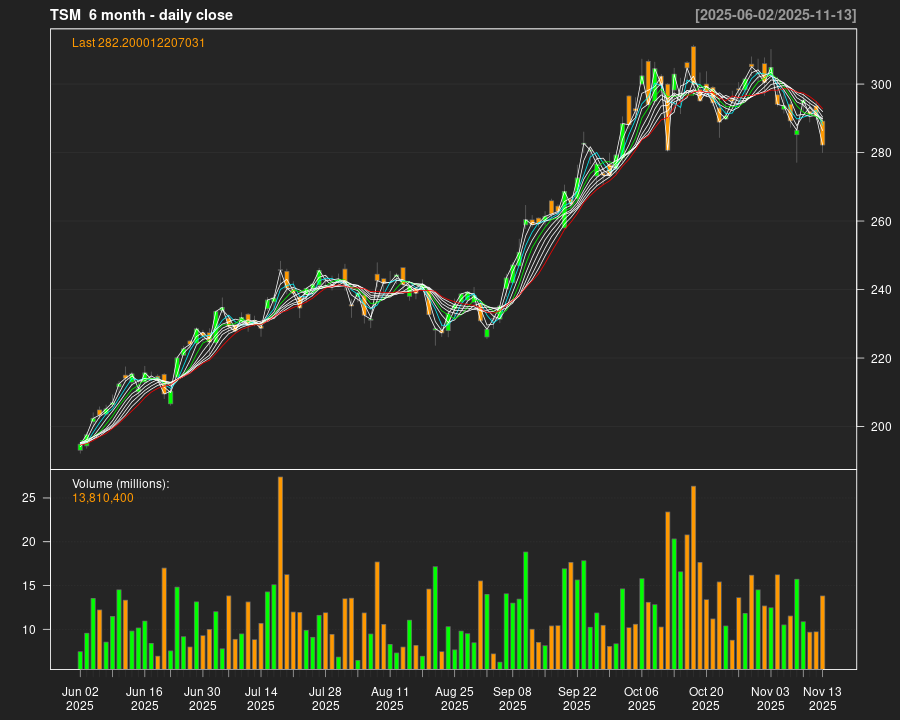
Task: Click the tallest orange volume bar in mid-July
Action: click(280, 572)
